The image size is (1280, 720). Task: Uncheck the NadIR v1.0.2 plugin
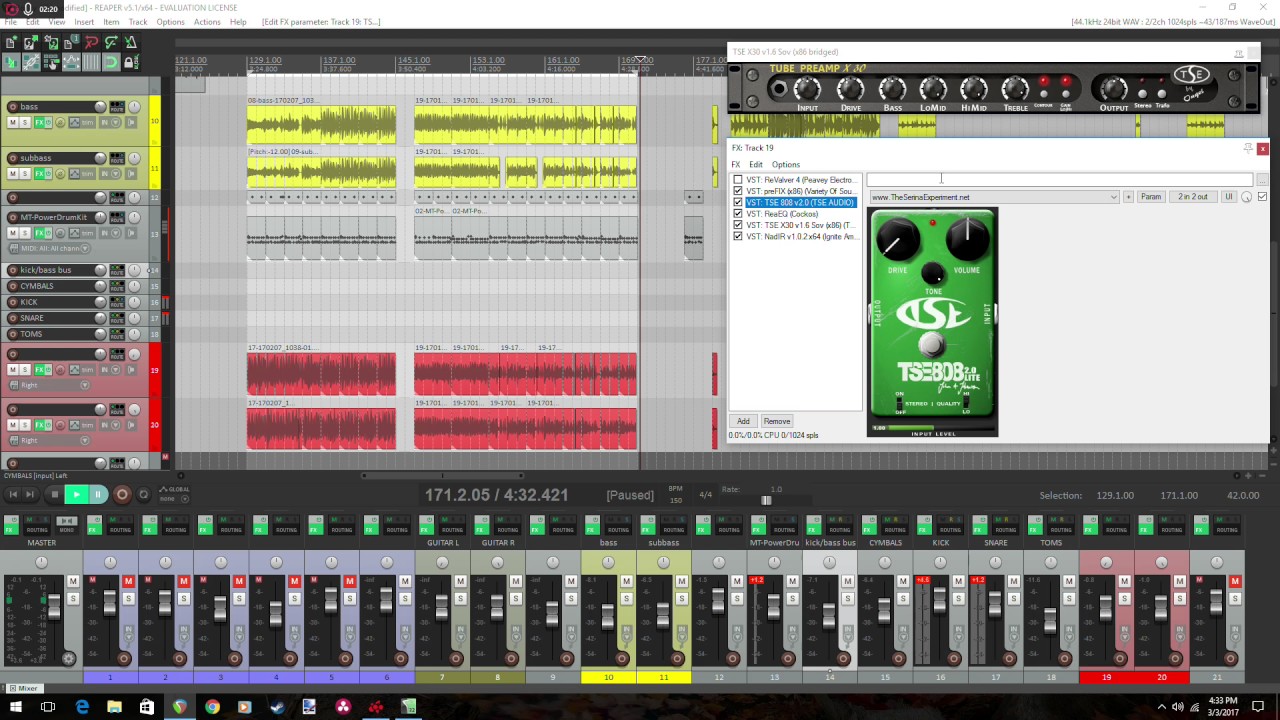[x=738, y=236]
